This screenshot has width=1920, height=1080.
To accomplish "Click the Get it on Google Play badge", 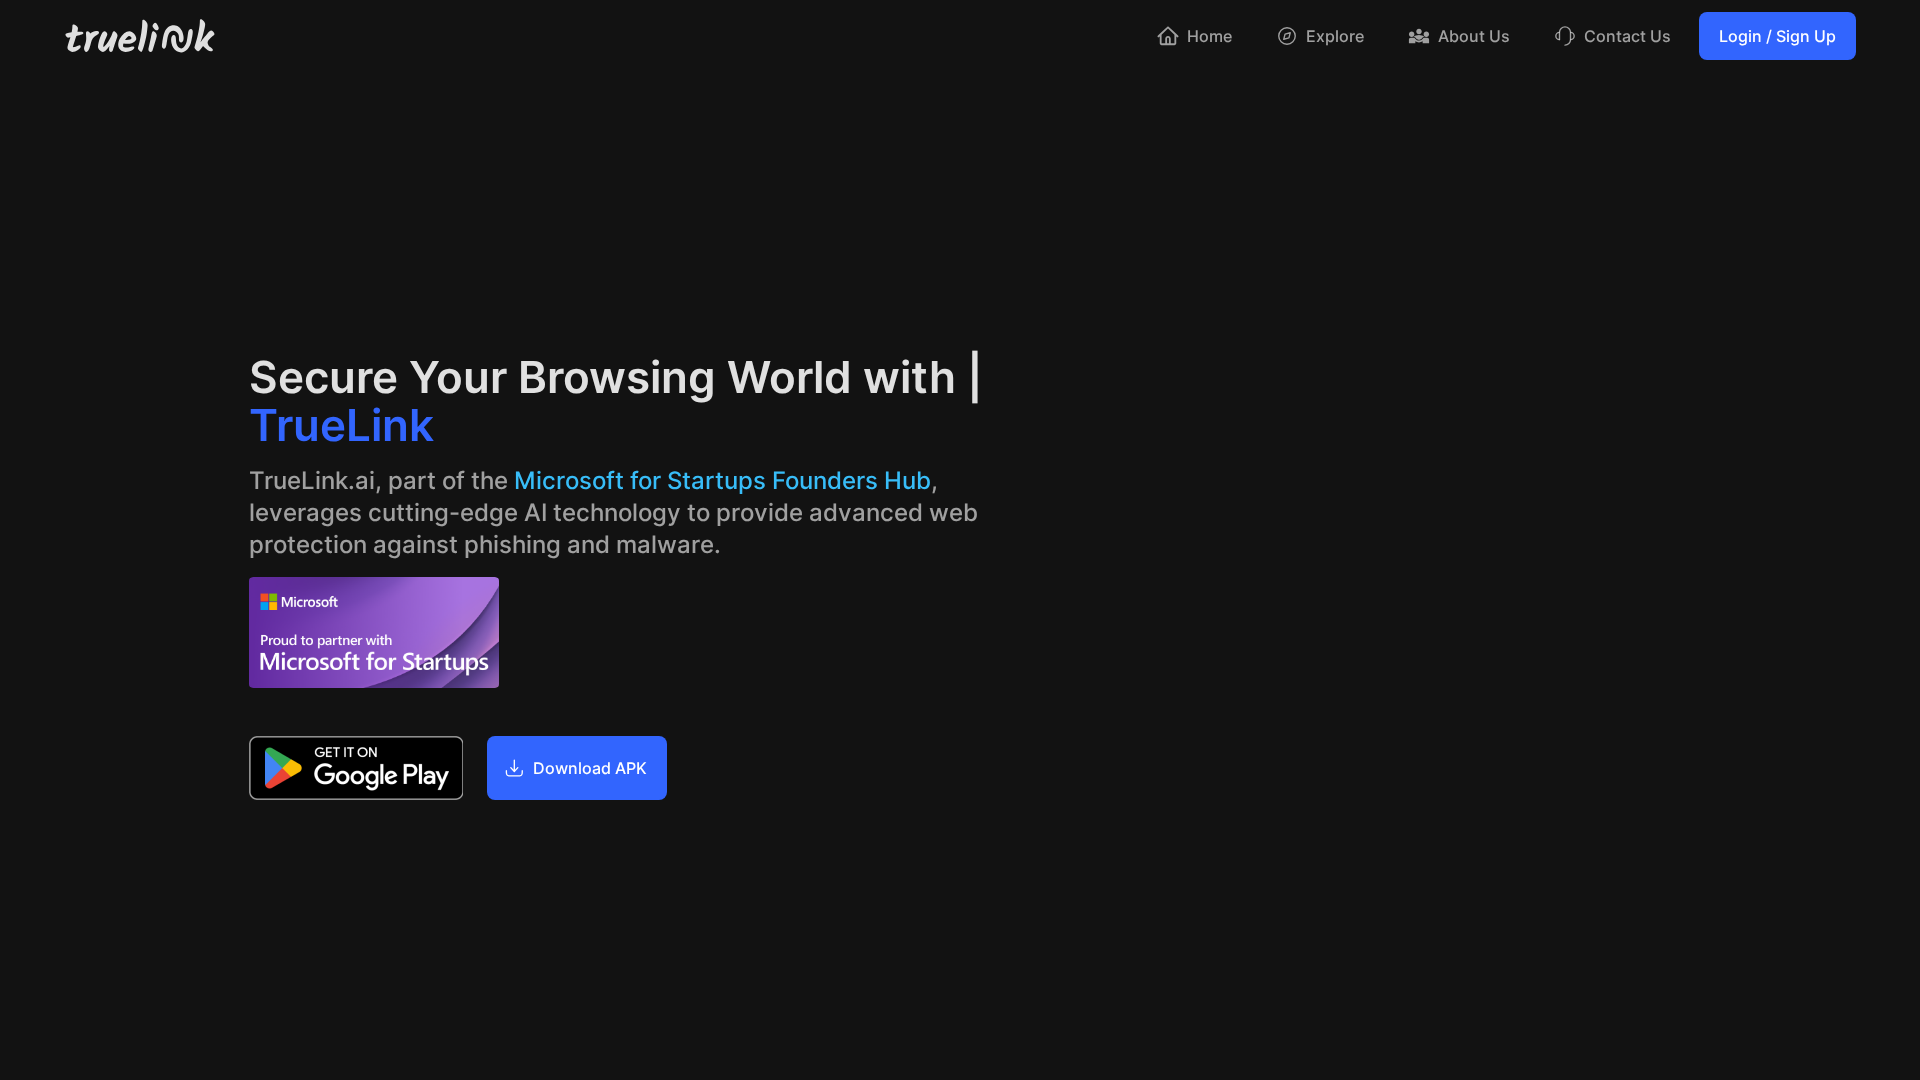I will 355,768.
